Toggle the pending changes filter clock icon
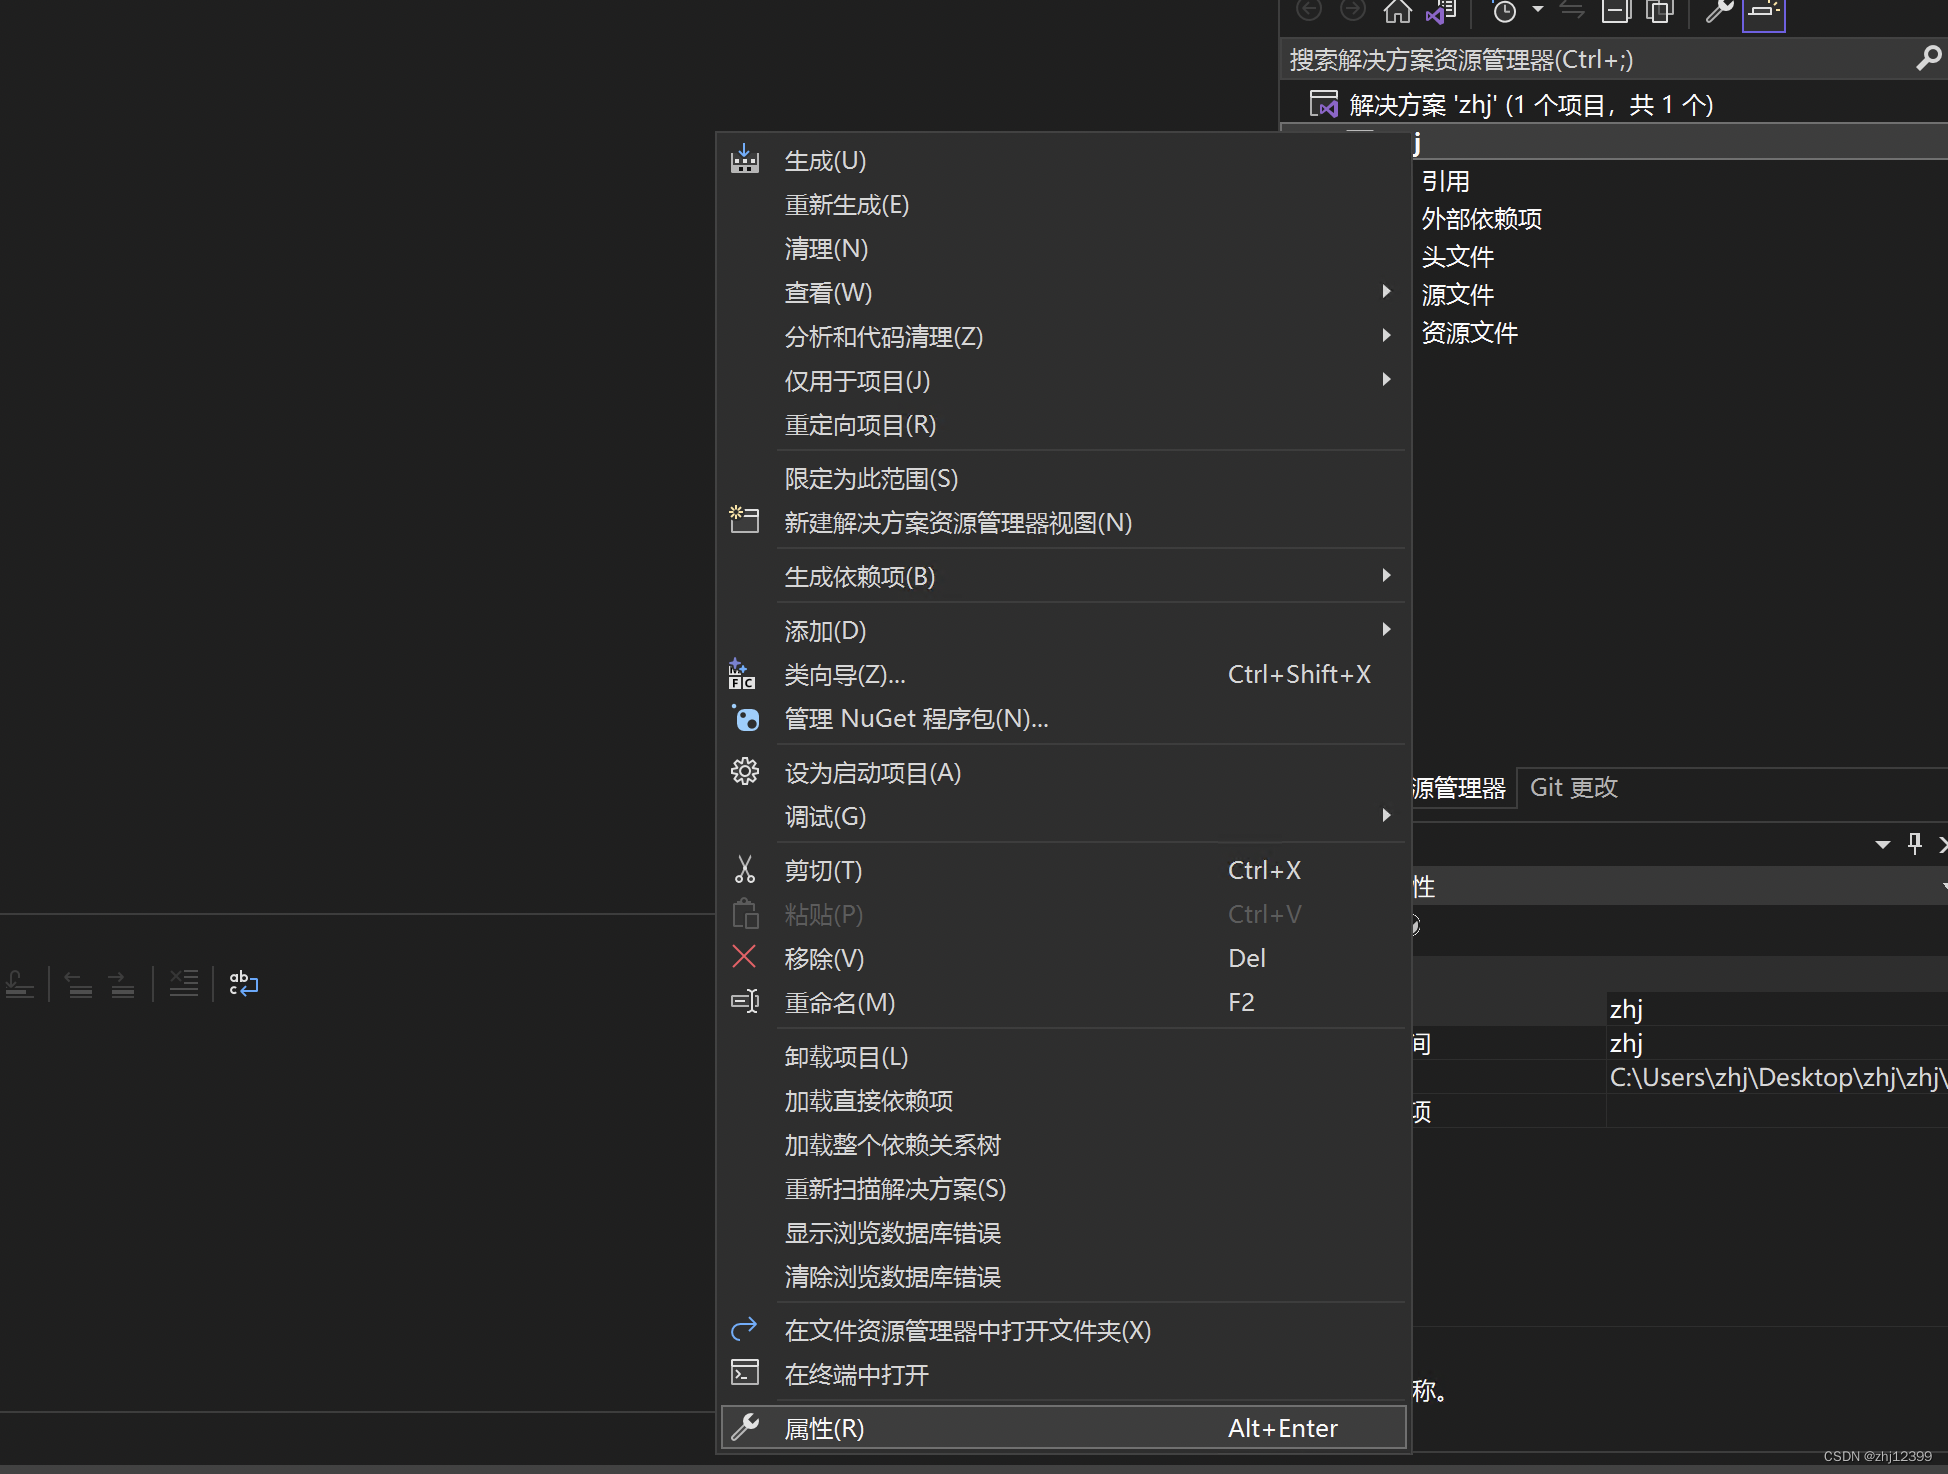 point(1504,11)
